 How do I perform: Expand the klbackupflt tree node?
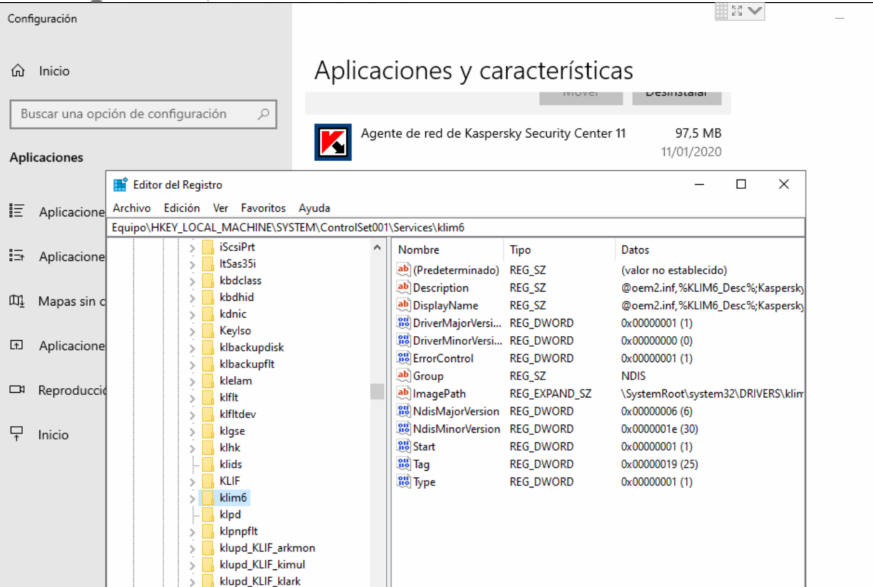coord(192,365)
